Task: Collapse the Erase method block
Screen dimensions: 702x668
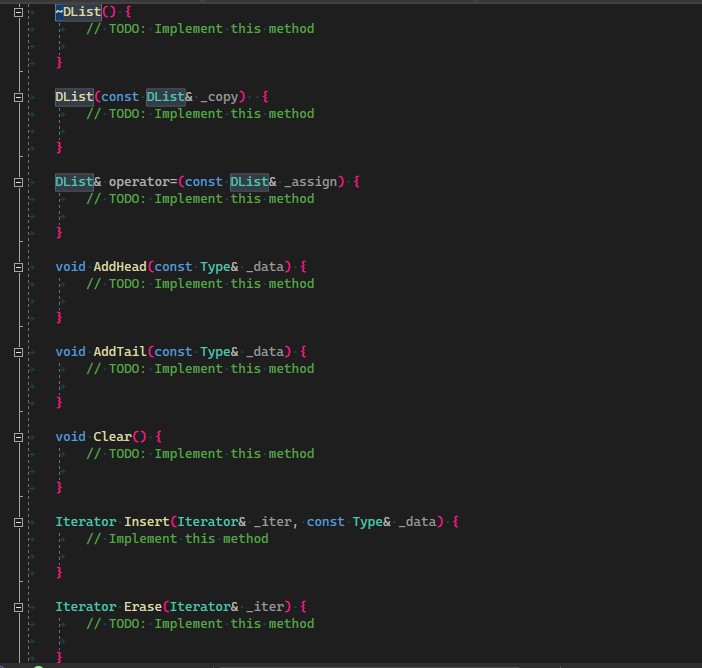Action: [x=18, y=607]
